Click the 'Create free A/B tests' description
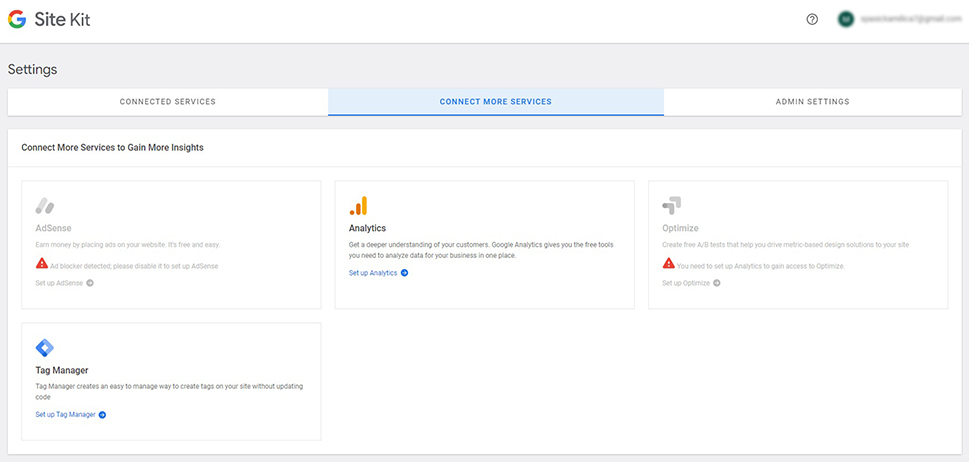The image size is (969, 462). tap(785, 245)
